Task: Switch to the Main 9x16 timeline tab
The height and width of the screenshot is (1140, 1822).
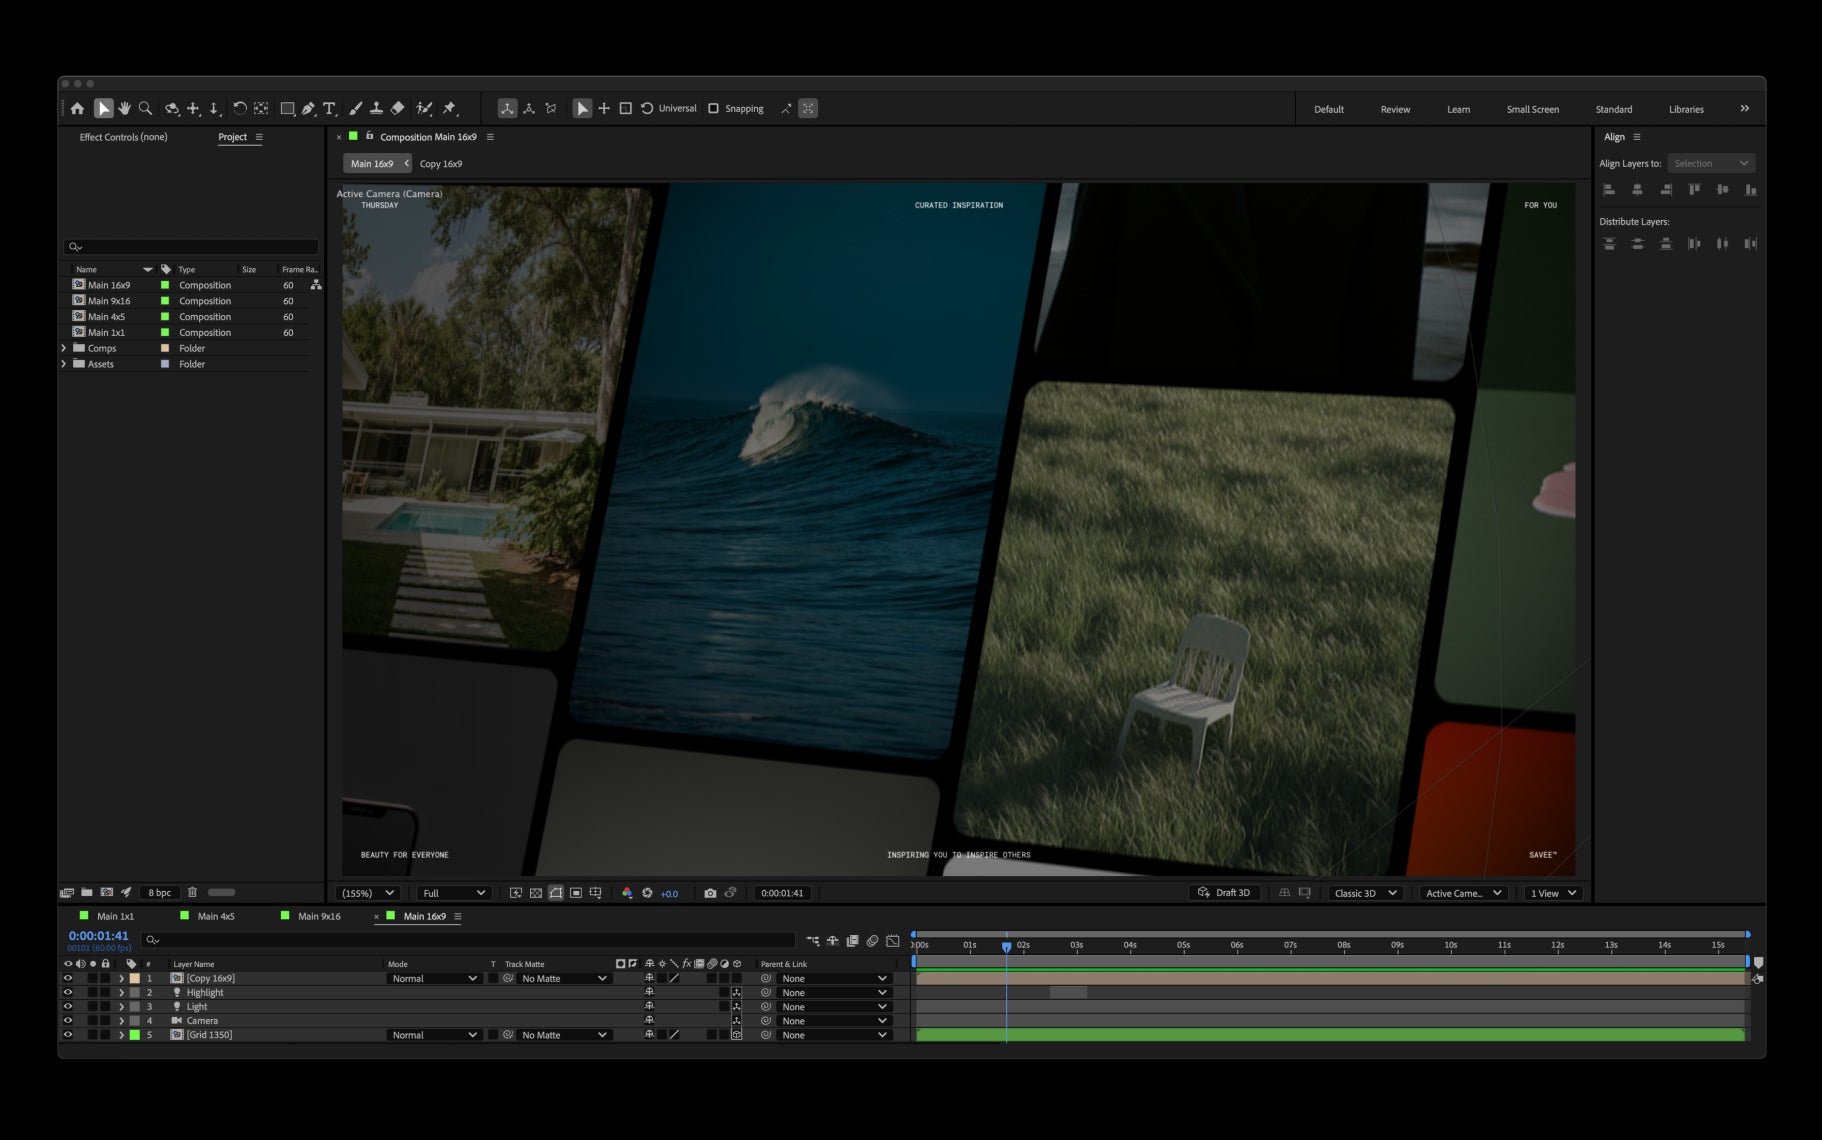Action: pos(319,916)
